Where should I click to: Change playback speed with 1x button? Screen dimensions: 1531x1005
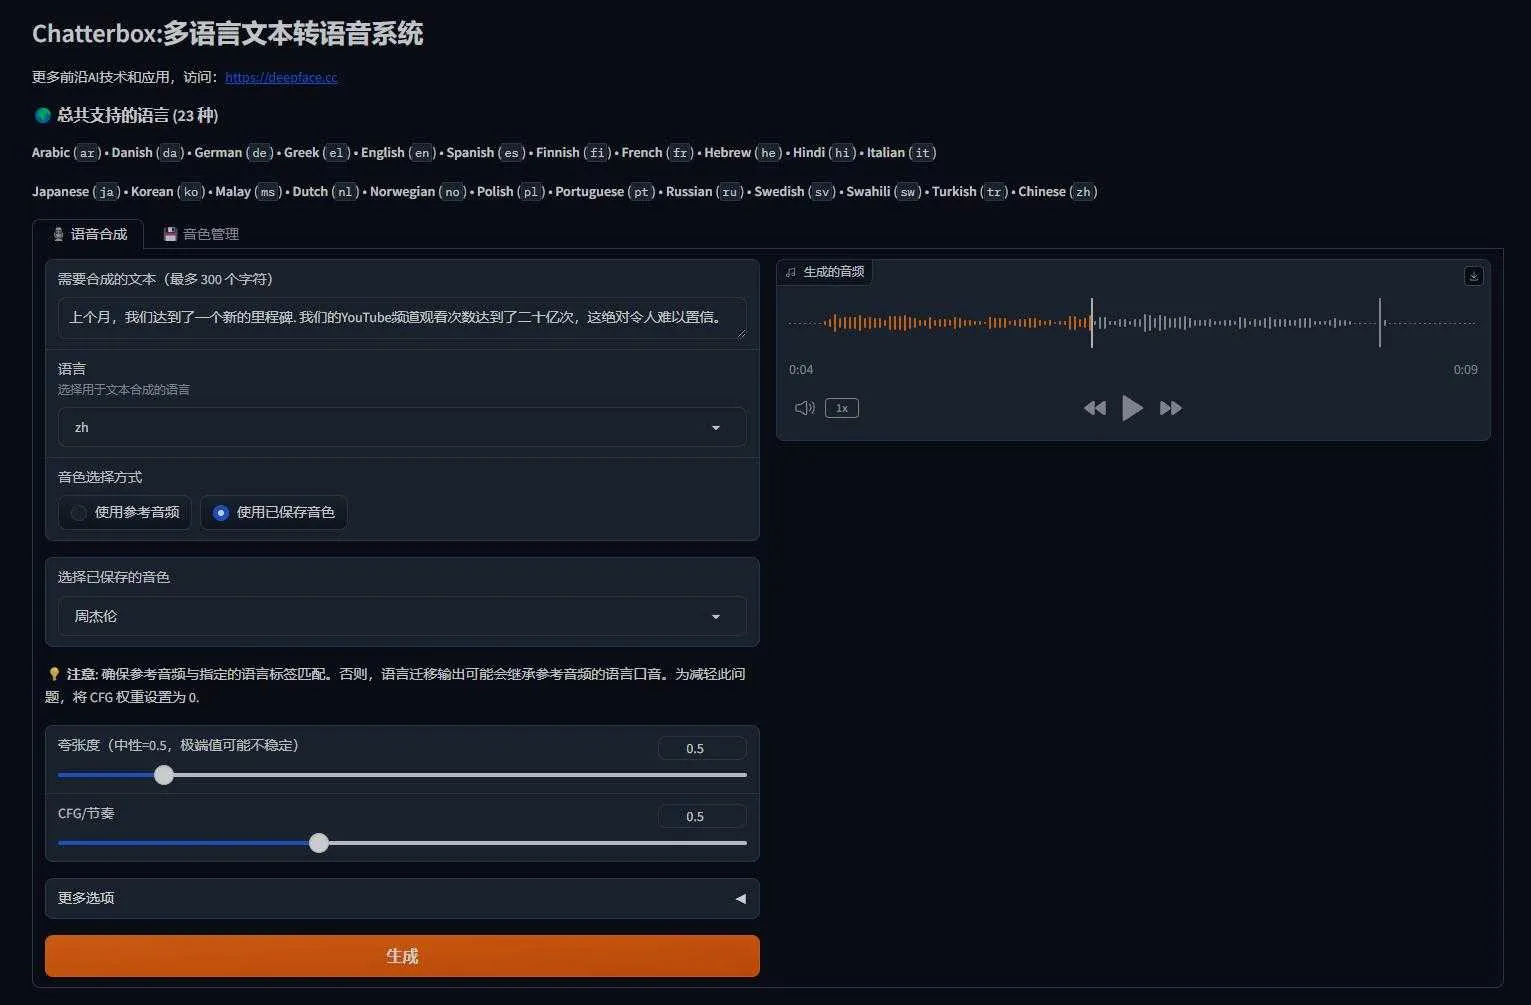click(842, 408)
